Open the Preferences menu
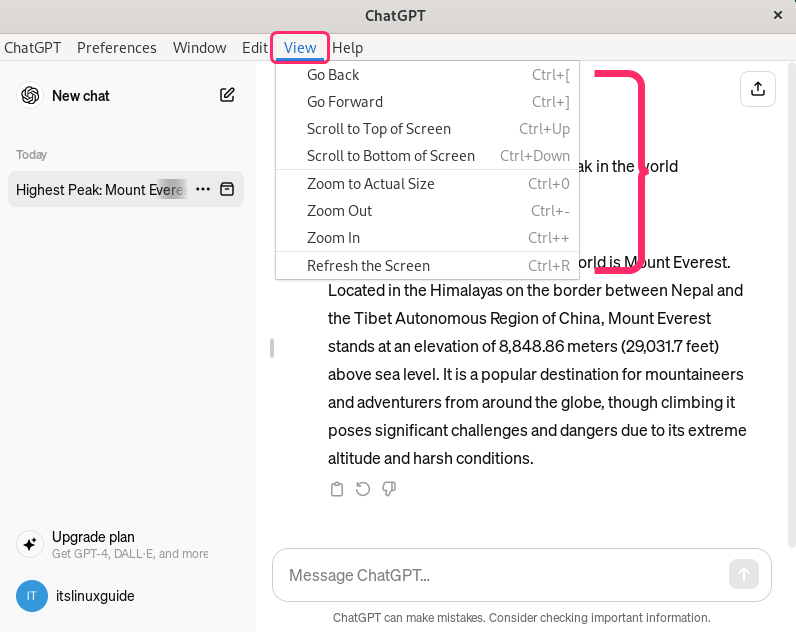 click(117, 48)
